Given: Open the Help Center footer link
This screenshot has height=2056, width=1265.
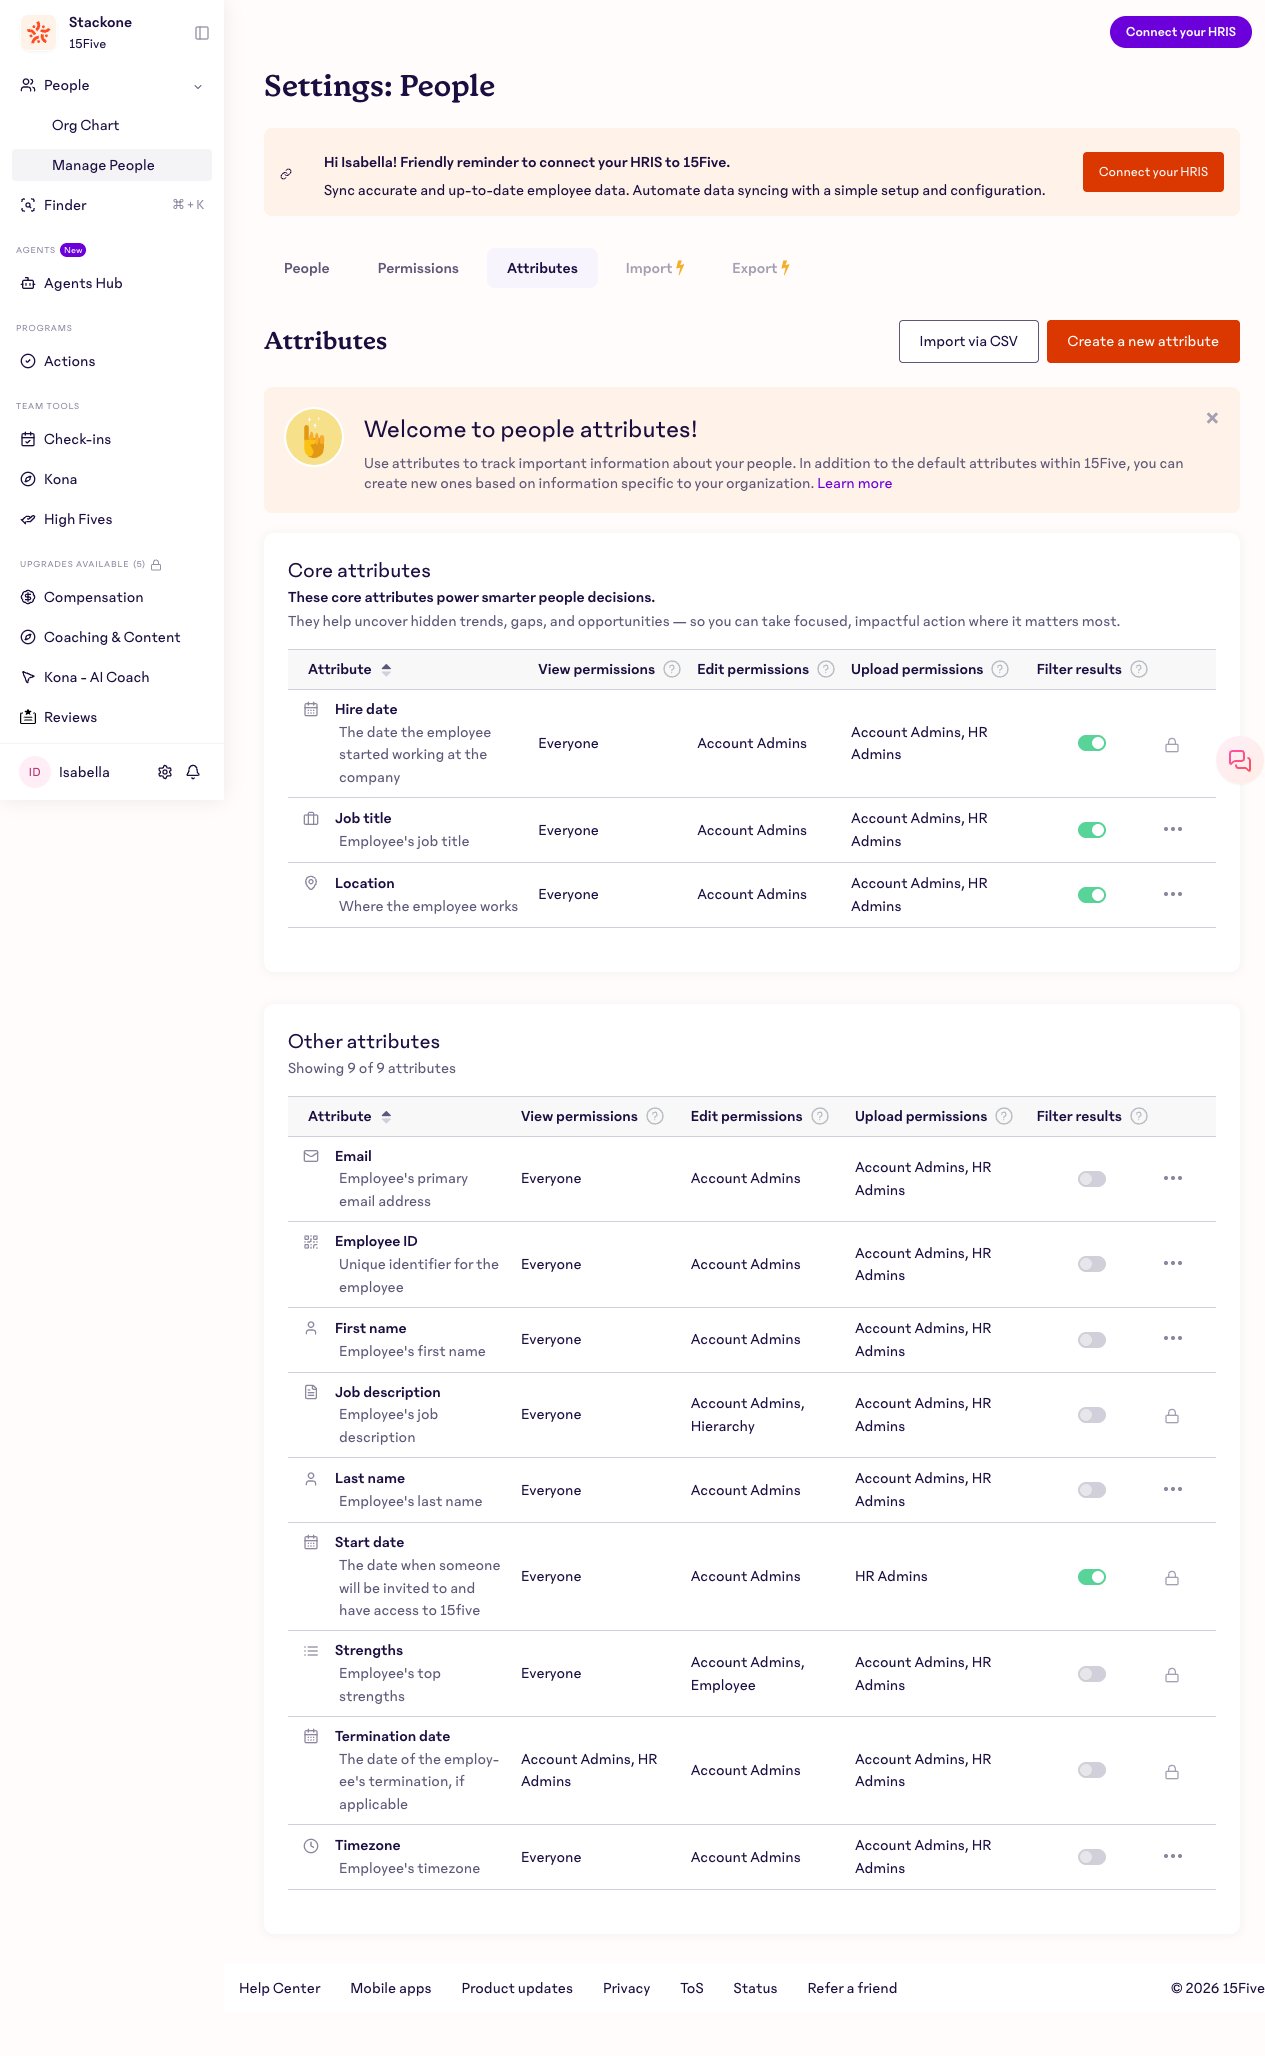Looking at the screenshot, I should (280, 1988).
